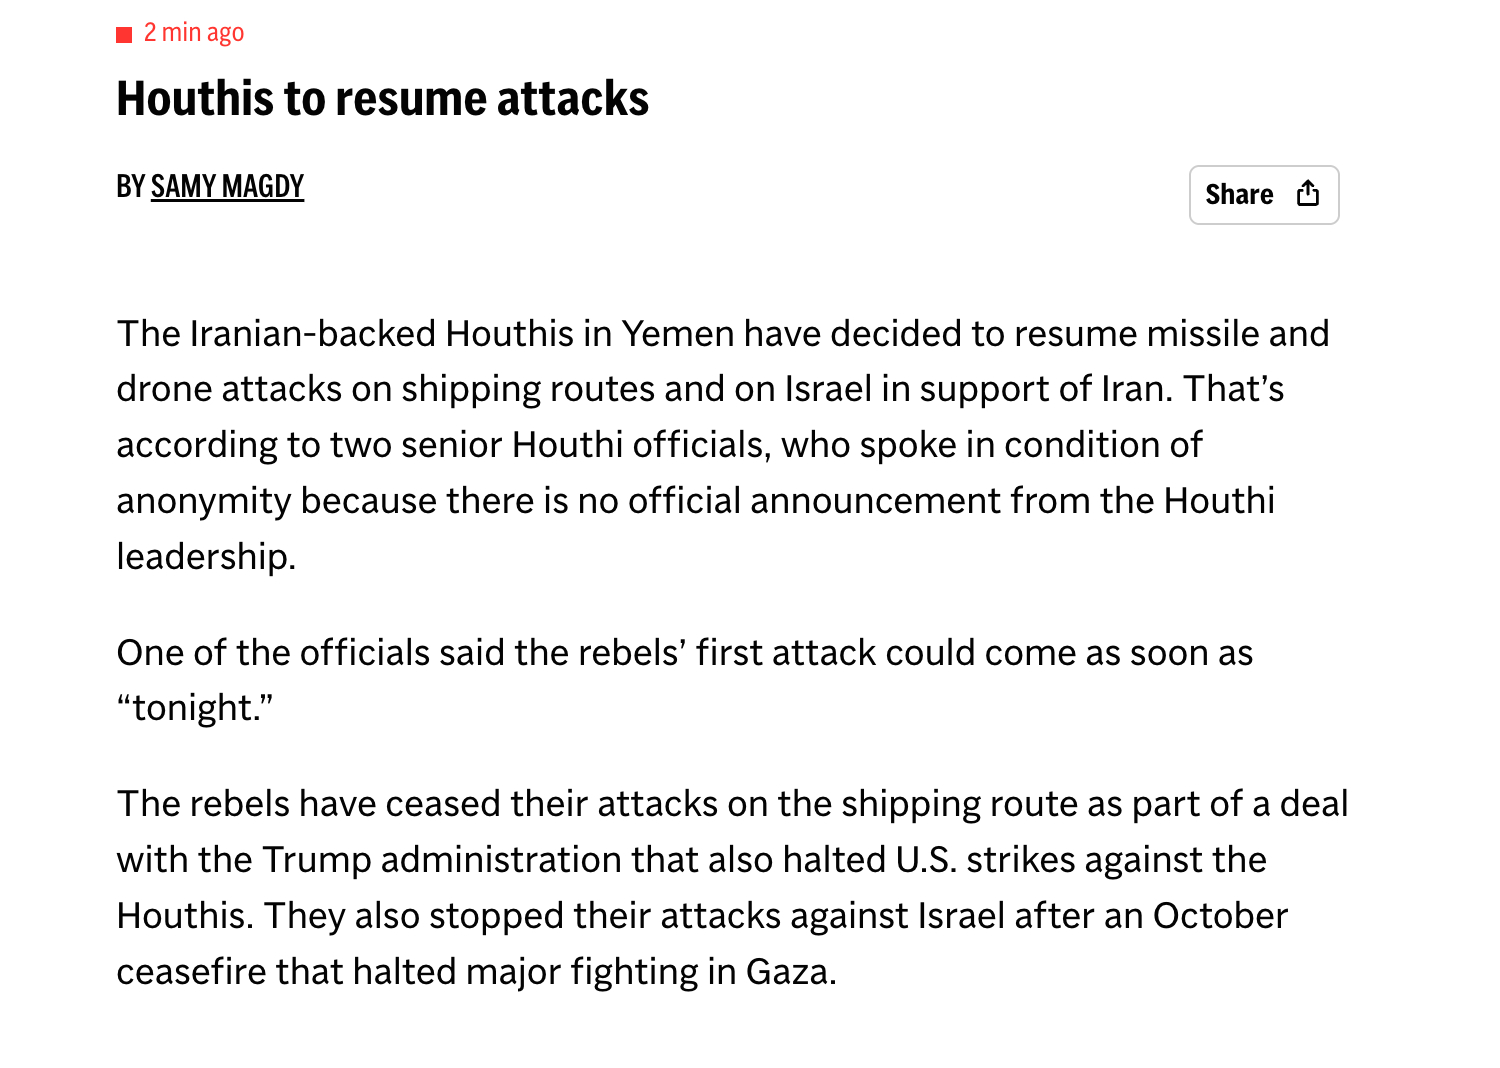Click the word "tonight" in quotes
This screenshot has height=1068, width=1500.
click(194, 708)
